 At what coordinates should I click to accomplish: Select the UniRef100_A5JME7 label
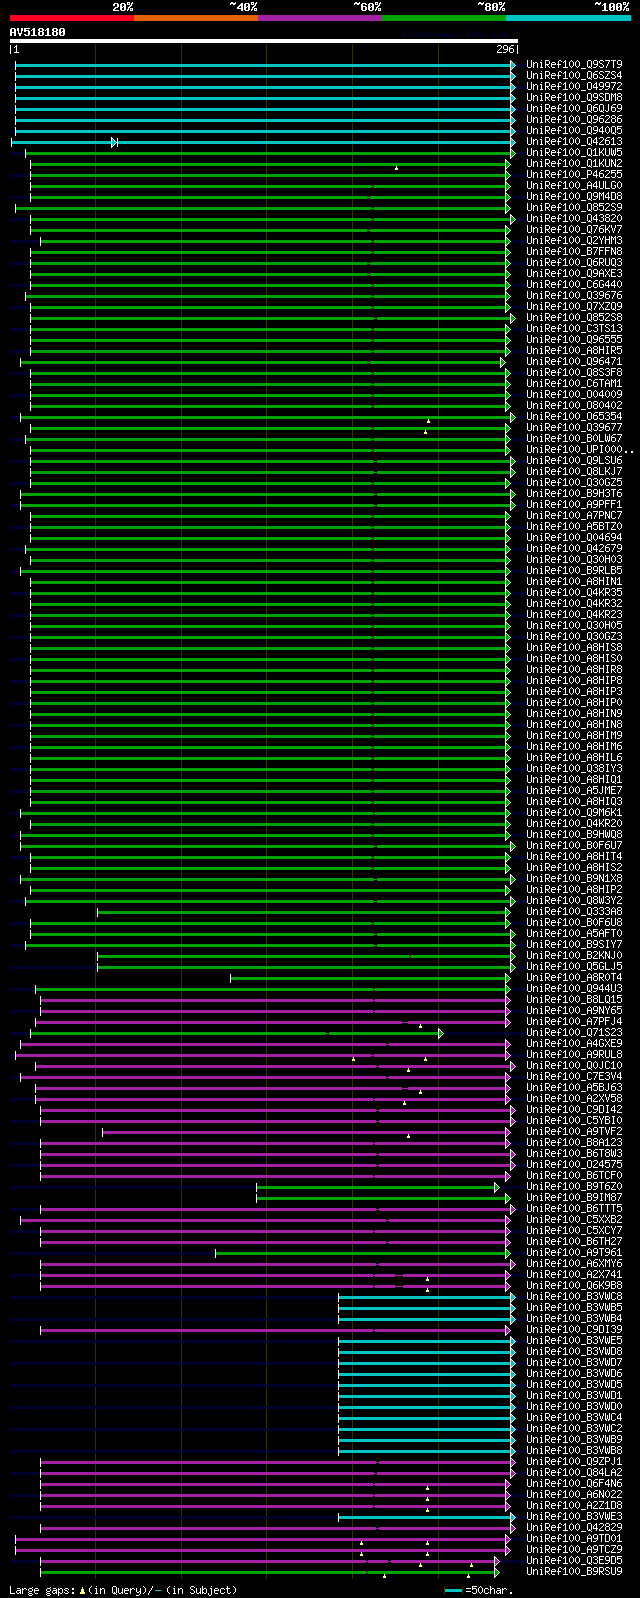point(574,791)
